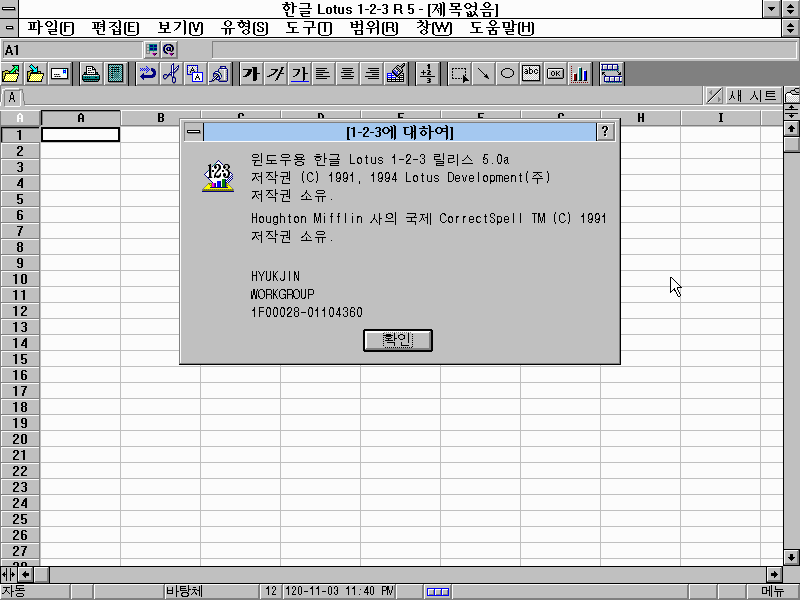
Task: Select row 15 header
Action: tap(20, 359)
